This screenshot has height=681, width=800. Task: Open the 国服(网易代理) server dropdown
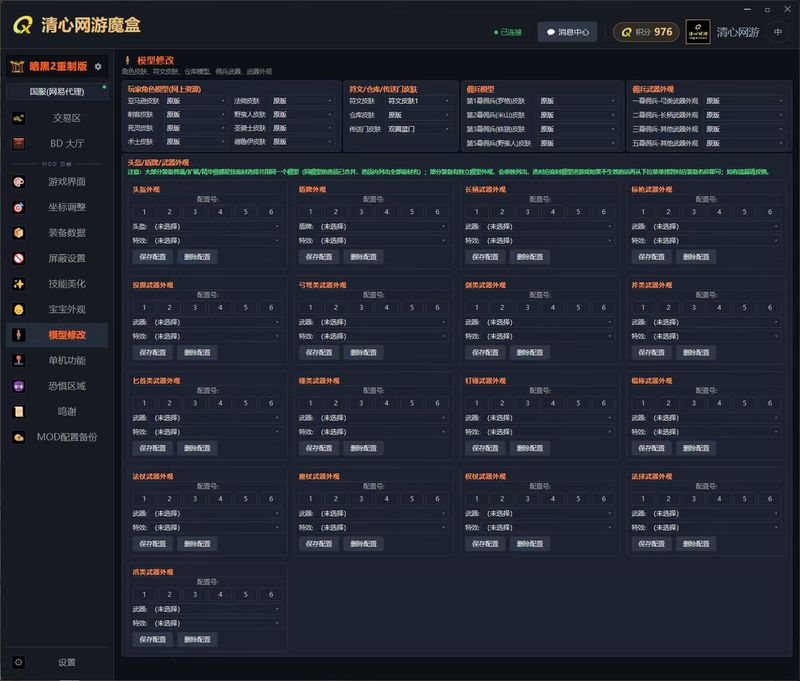point(57,92)
